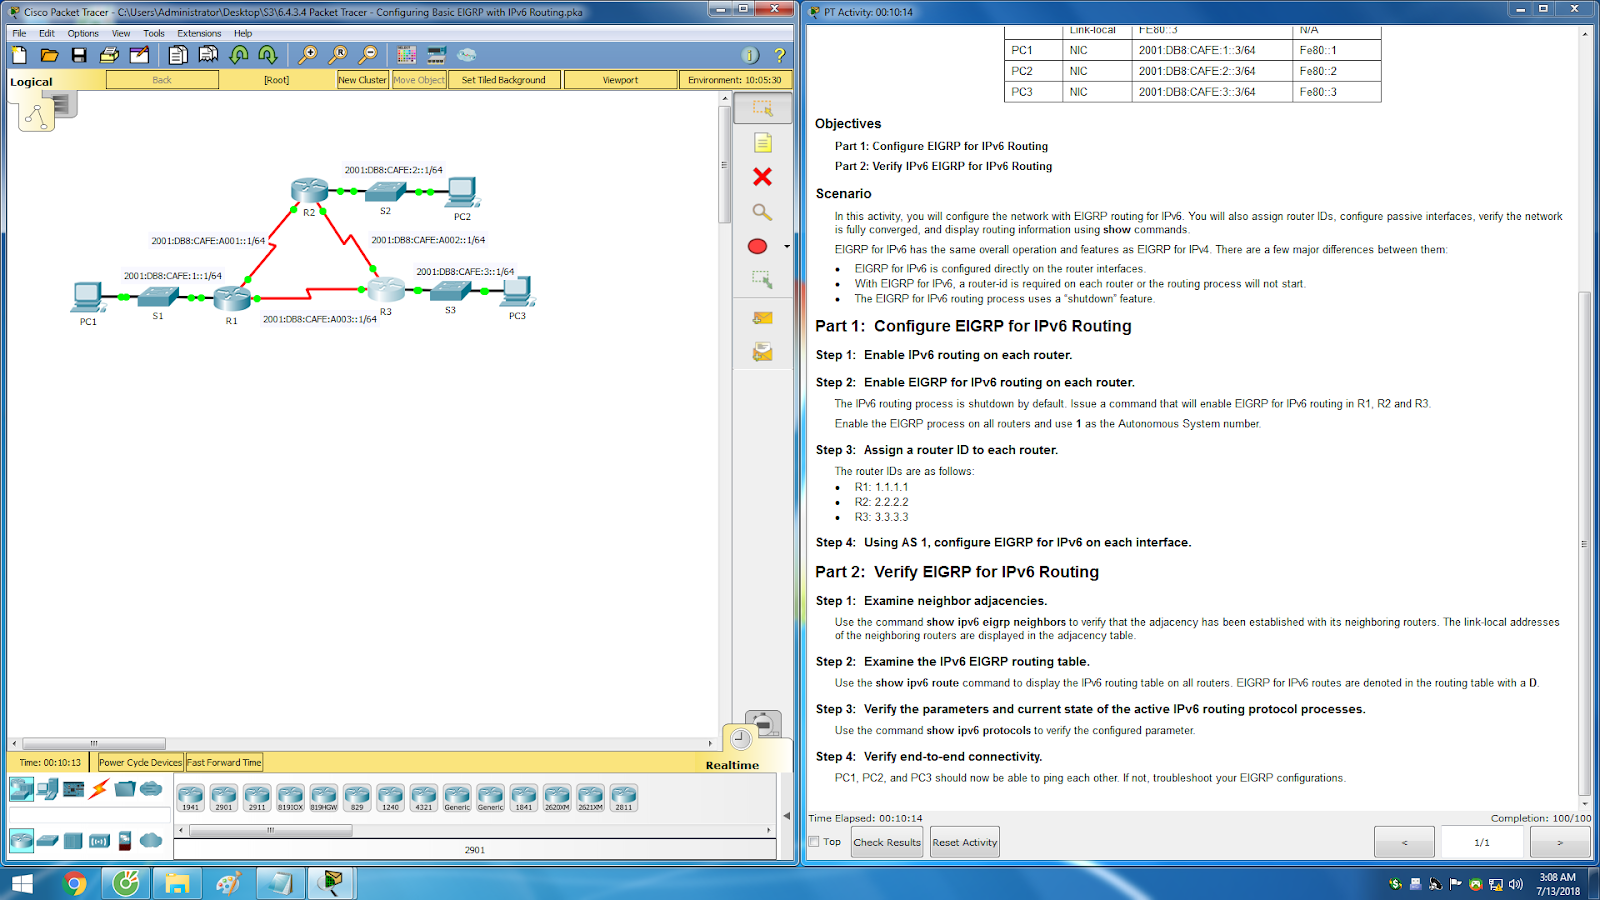Open the custom devices dialog icon
The width and height of the screenshot is (1600, 900).
coord(436,55)
